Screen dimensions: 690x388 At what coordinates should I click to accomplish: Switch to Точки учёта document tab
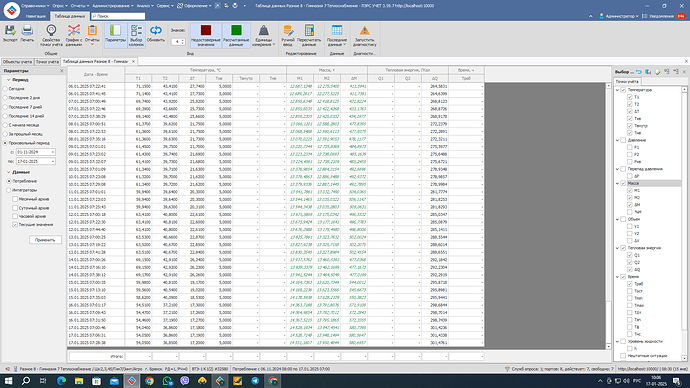[47, 62]
